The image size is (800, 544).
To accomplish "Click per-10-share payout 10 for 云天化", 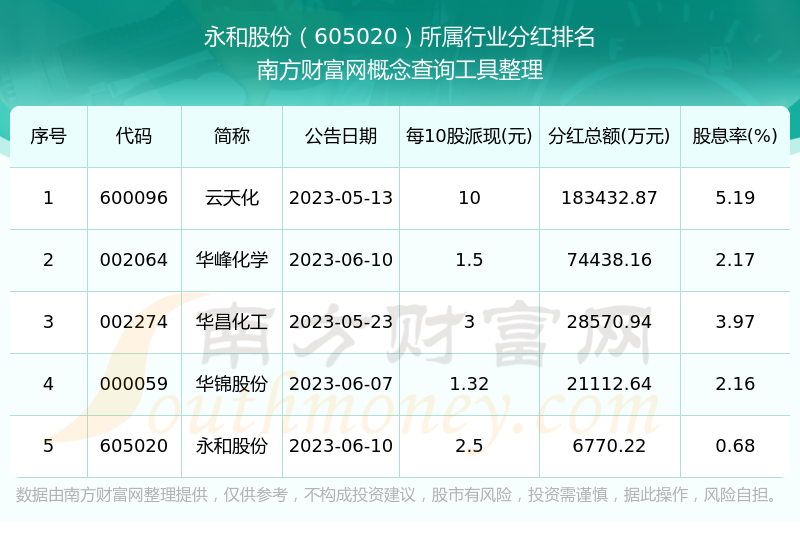I will (x=469, y=198).
